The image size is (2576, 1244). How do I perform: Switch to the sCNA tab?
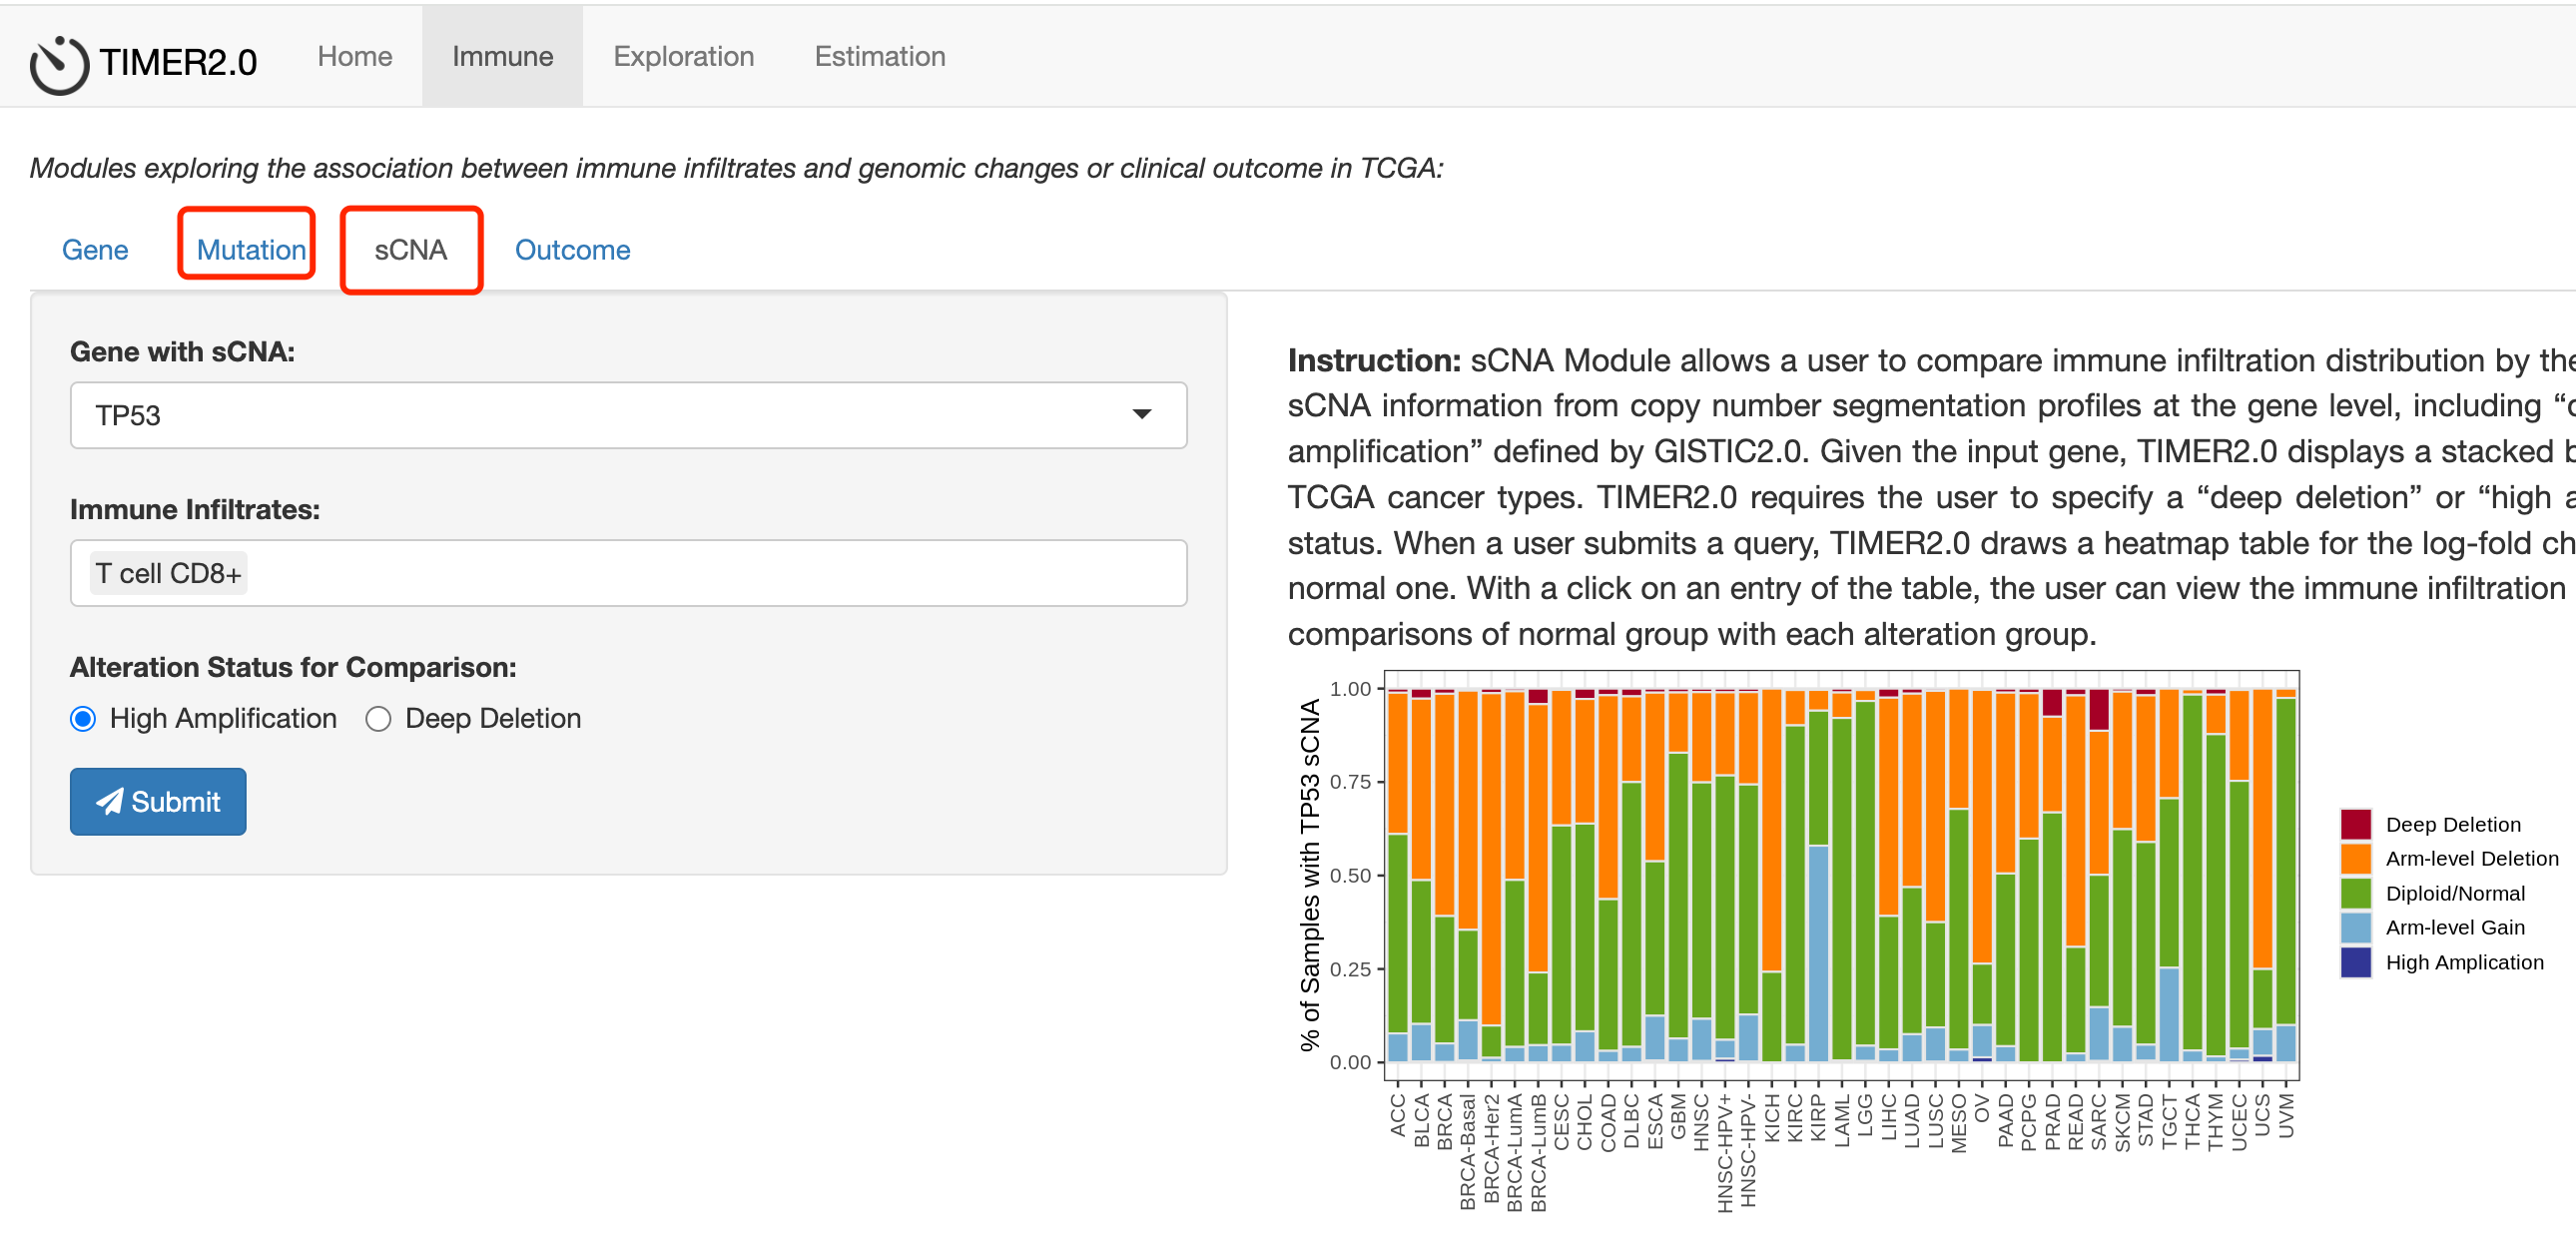point(410,249)
